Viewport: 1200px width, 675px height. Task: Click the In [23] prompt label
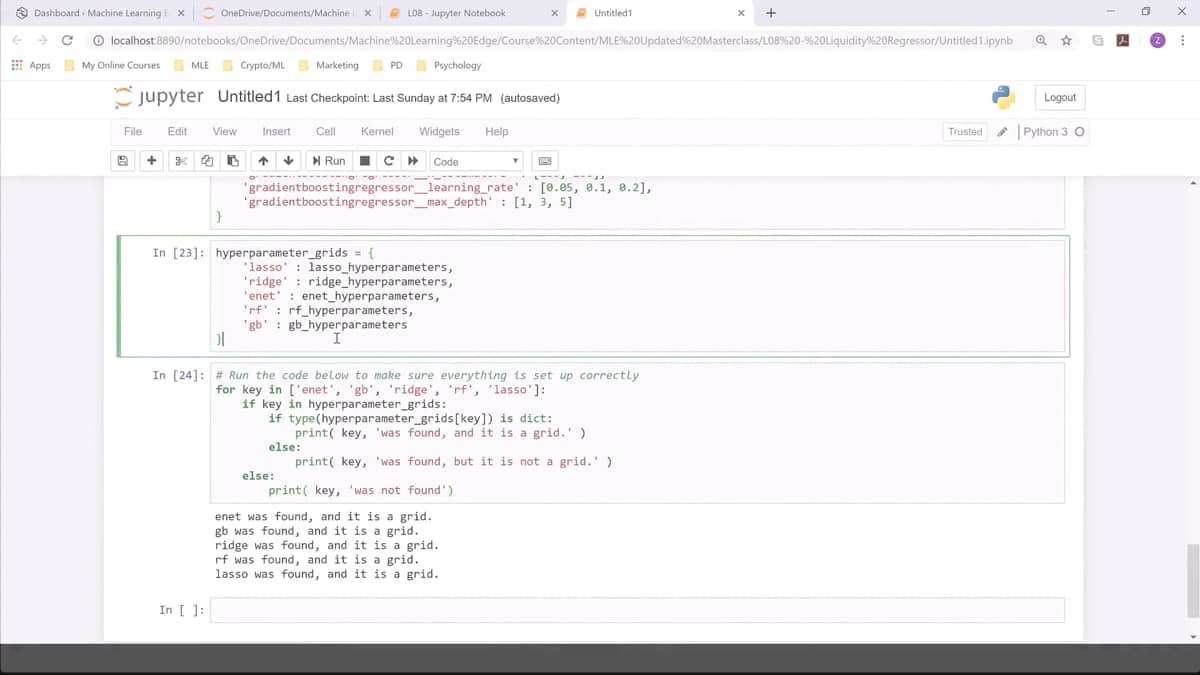click(178, 253)
